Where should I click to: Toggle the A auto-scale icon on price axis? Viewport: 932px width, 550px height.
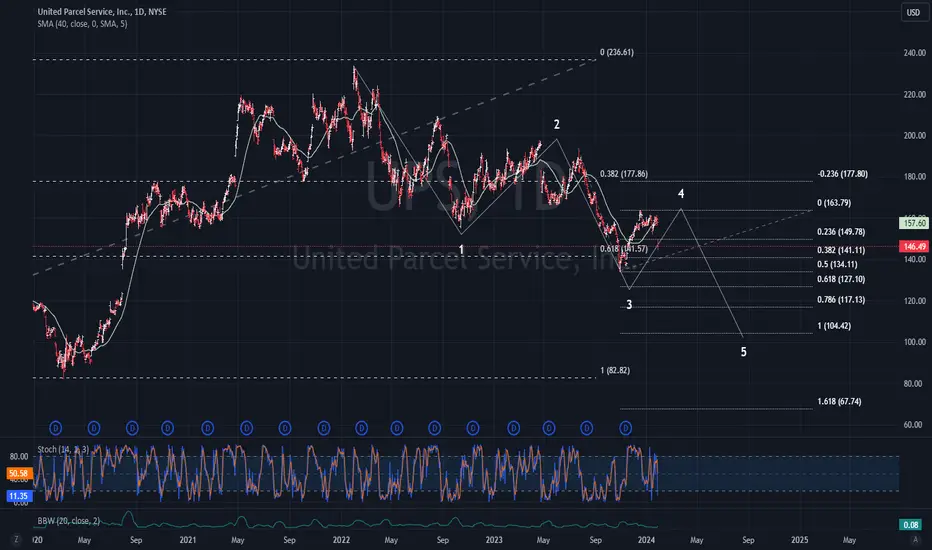(x=915, y=539)
